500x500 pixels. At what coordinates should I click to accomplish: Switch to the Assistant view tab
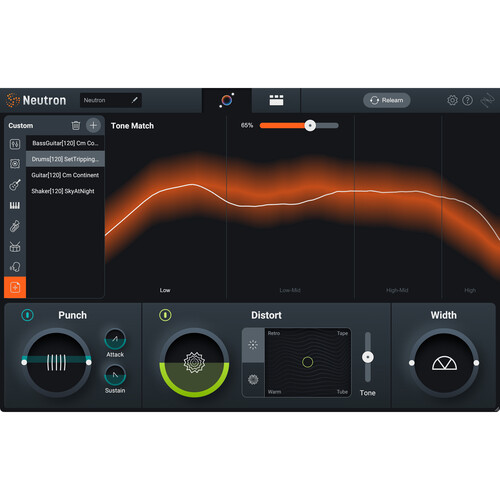point(227,100)
